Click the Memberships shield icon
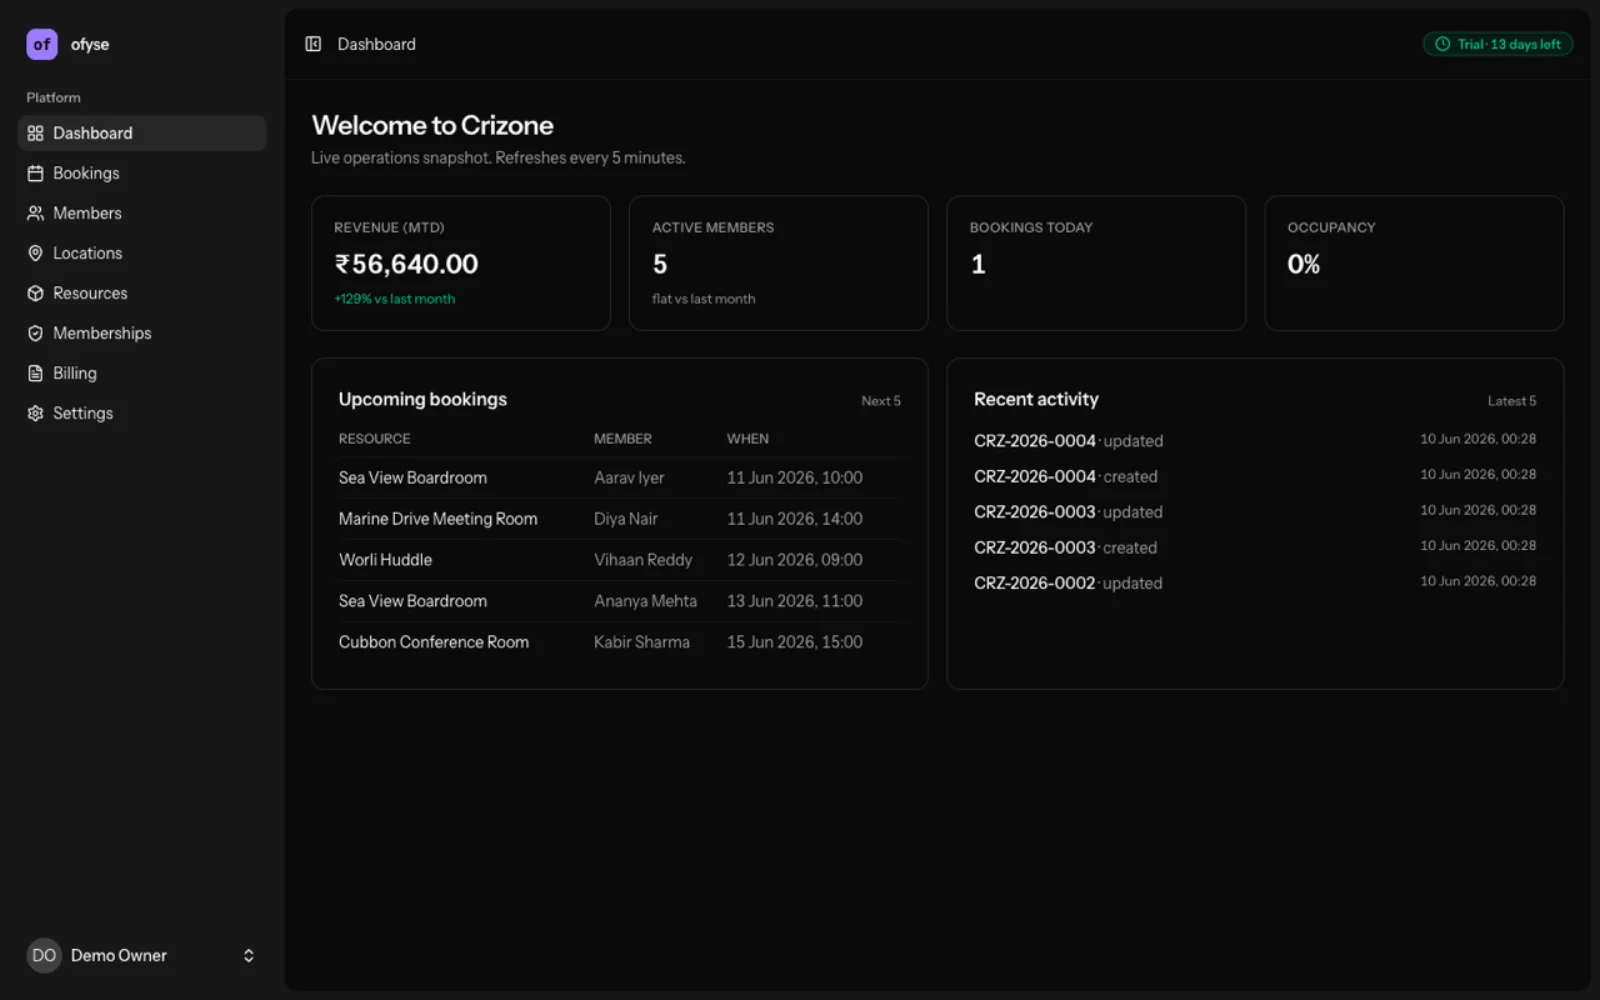This screenshot has height=1000, width=1600. (x=35, y=333)
